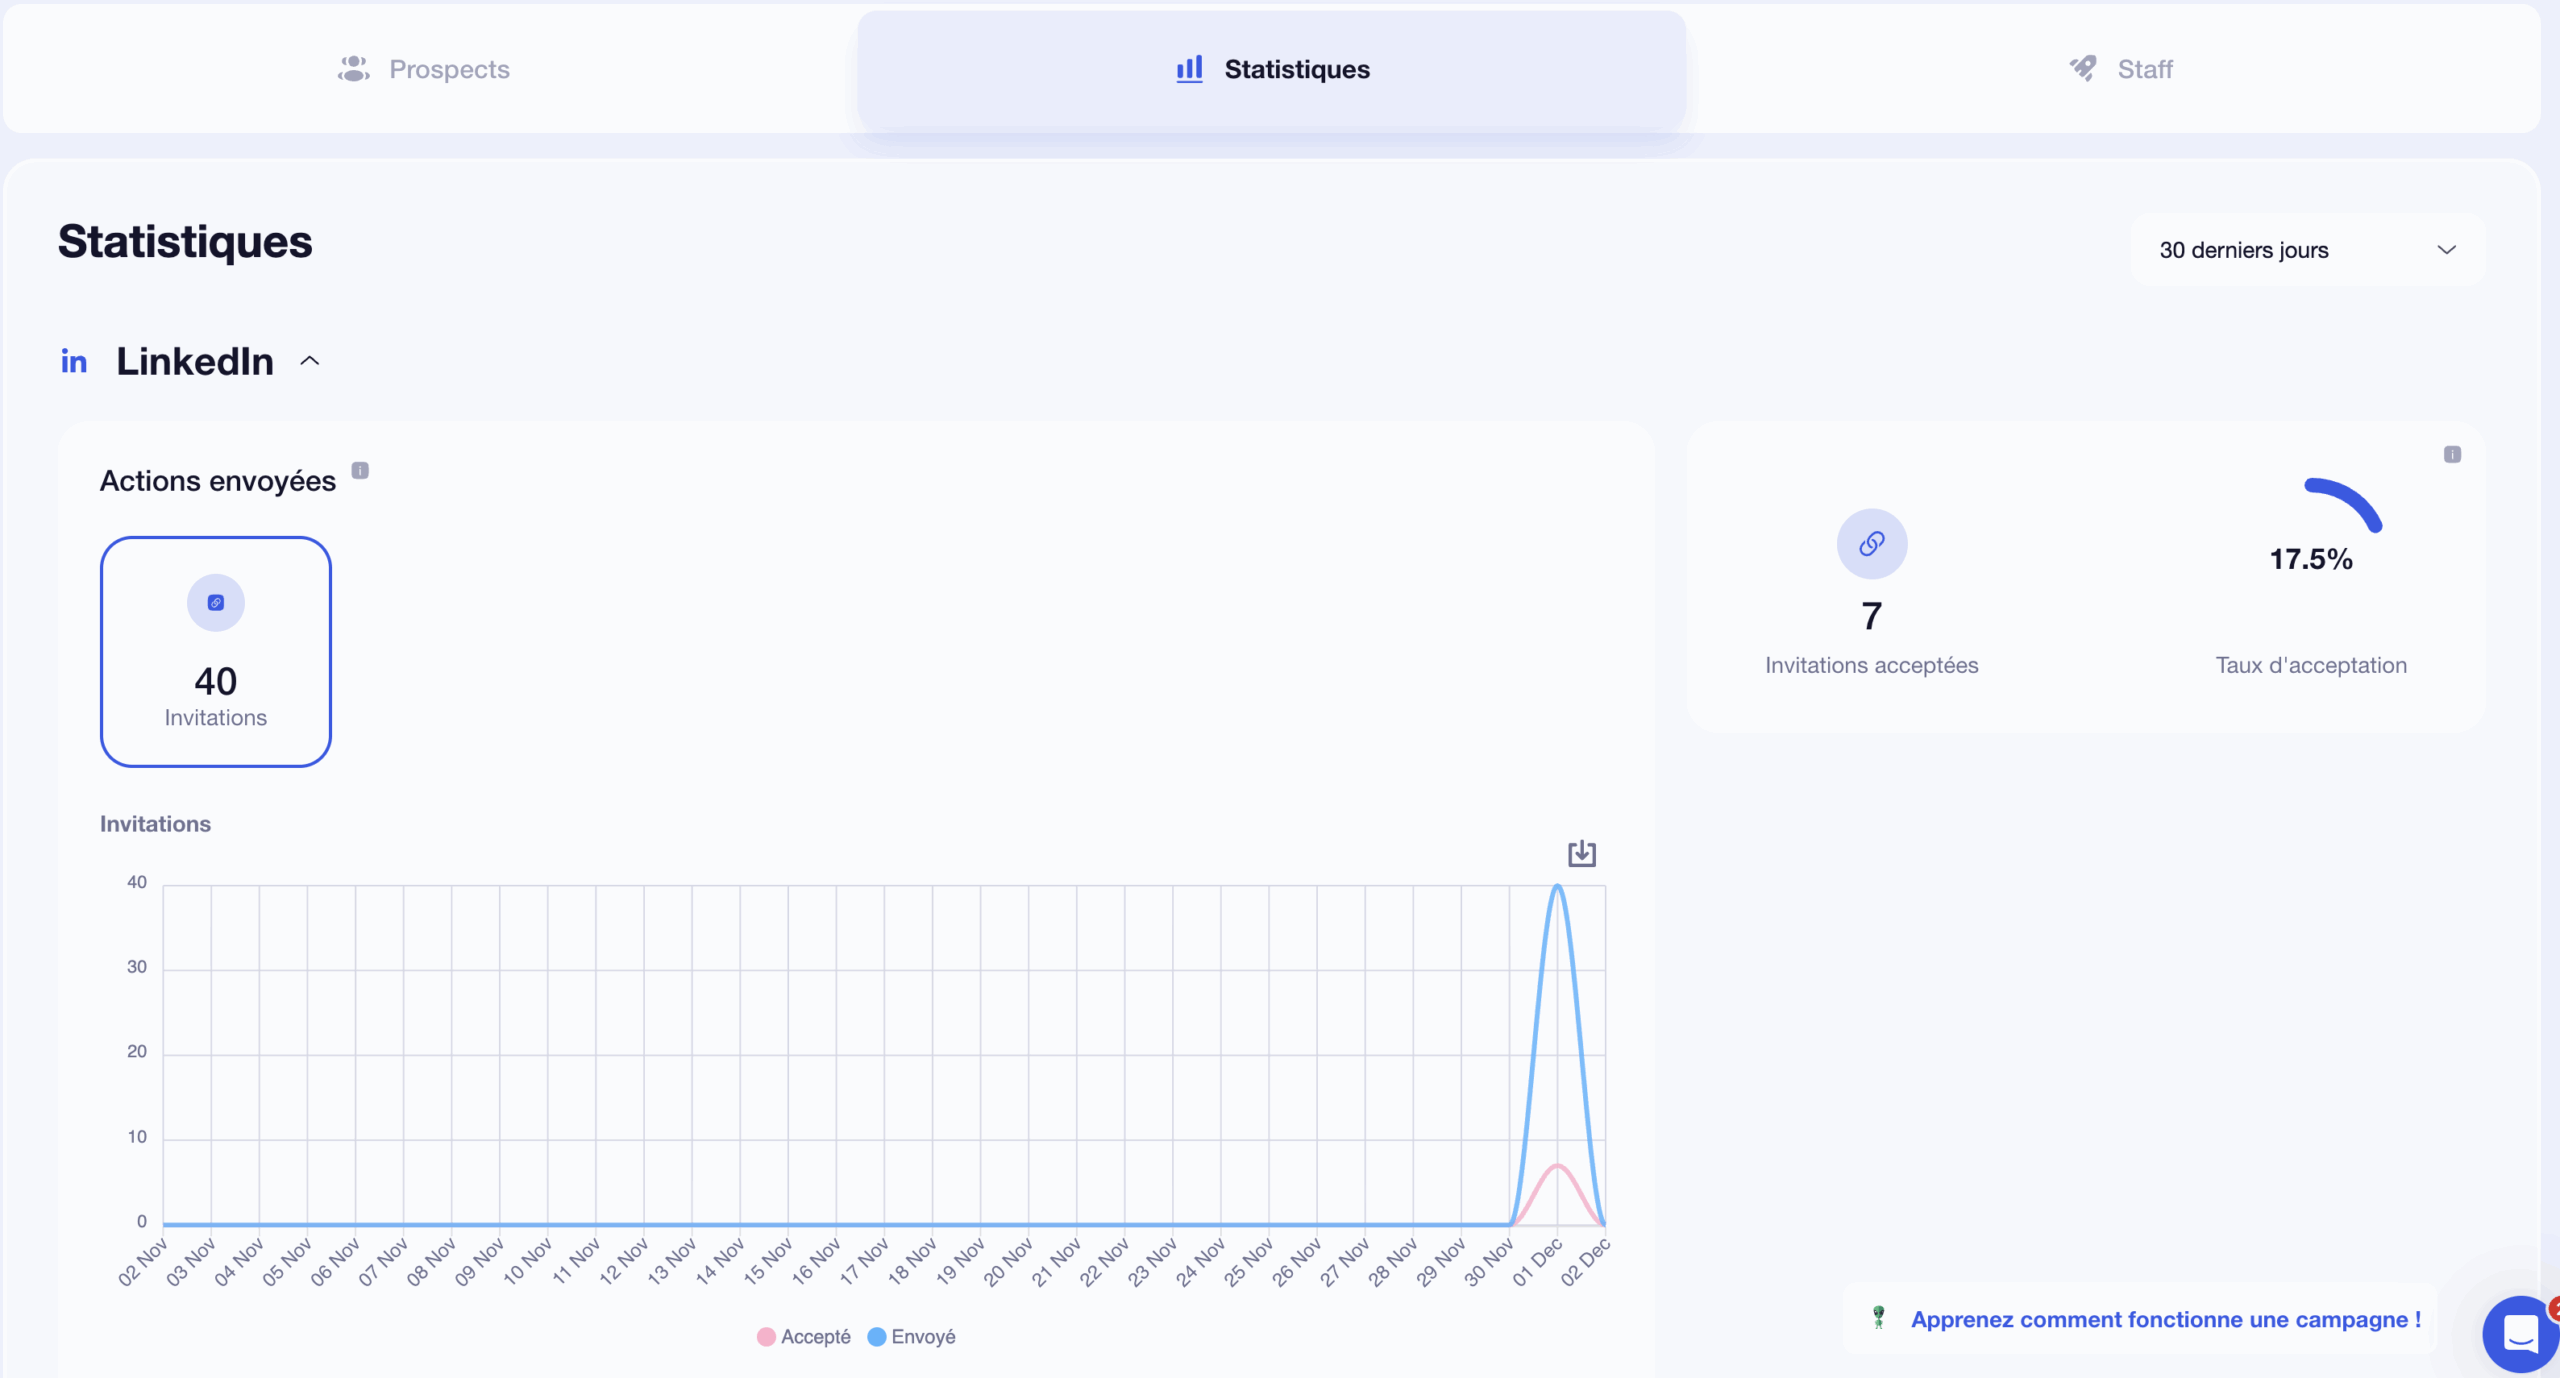Click the Statistiques bar chart icon
2560x1378 pixels.
click(1188, 69)
